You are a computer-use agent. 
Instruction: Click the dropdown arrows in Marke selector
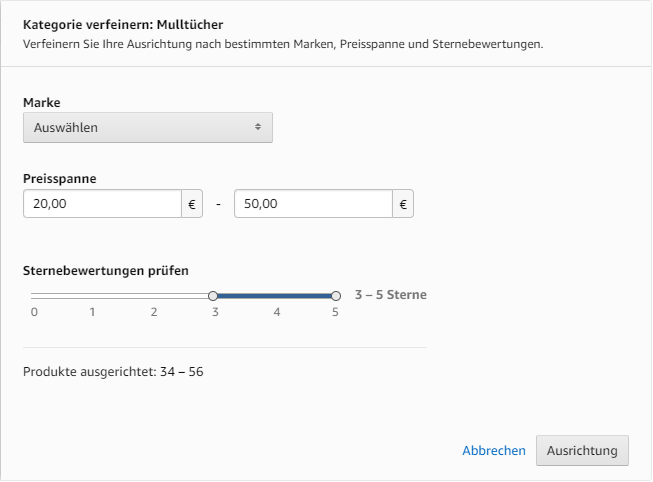coord(258,127)
